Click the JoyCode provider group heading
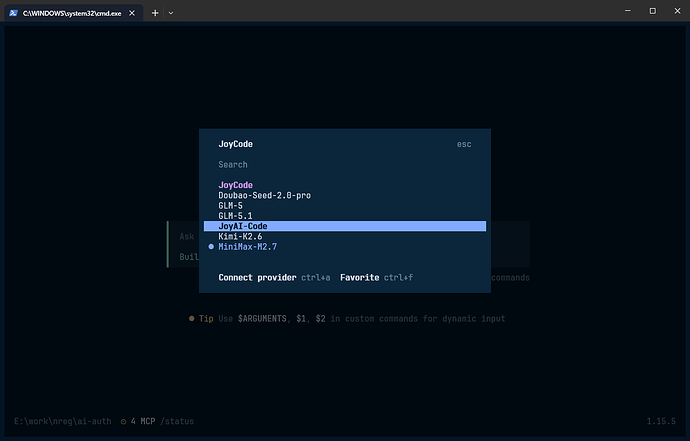Screen dimensions: 690x441 point(235,185)
